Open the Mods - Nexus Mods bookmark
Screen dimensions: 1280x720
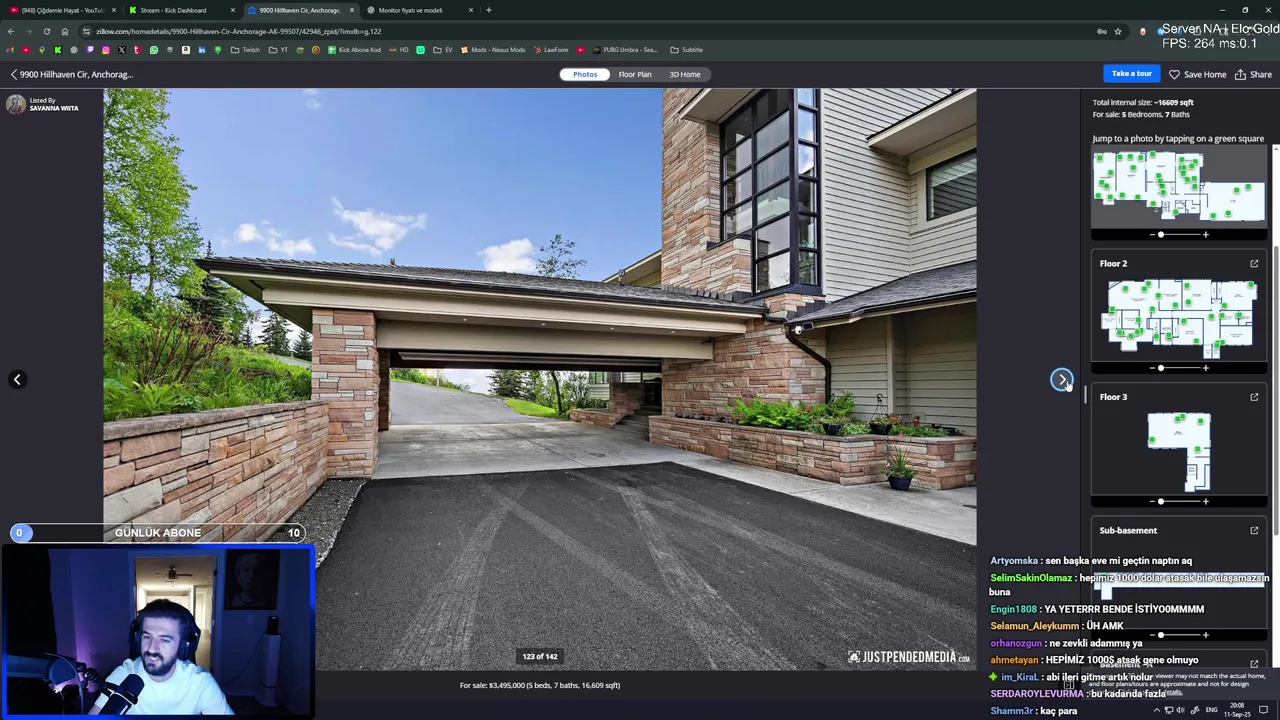492,50
